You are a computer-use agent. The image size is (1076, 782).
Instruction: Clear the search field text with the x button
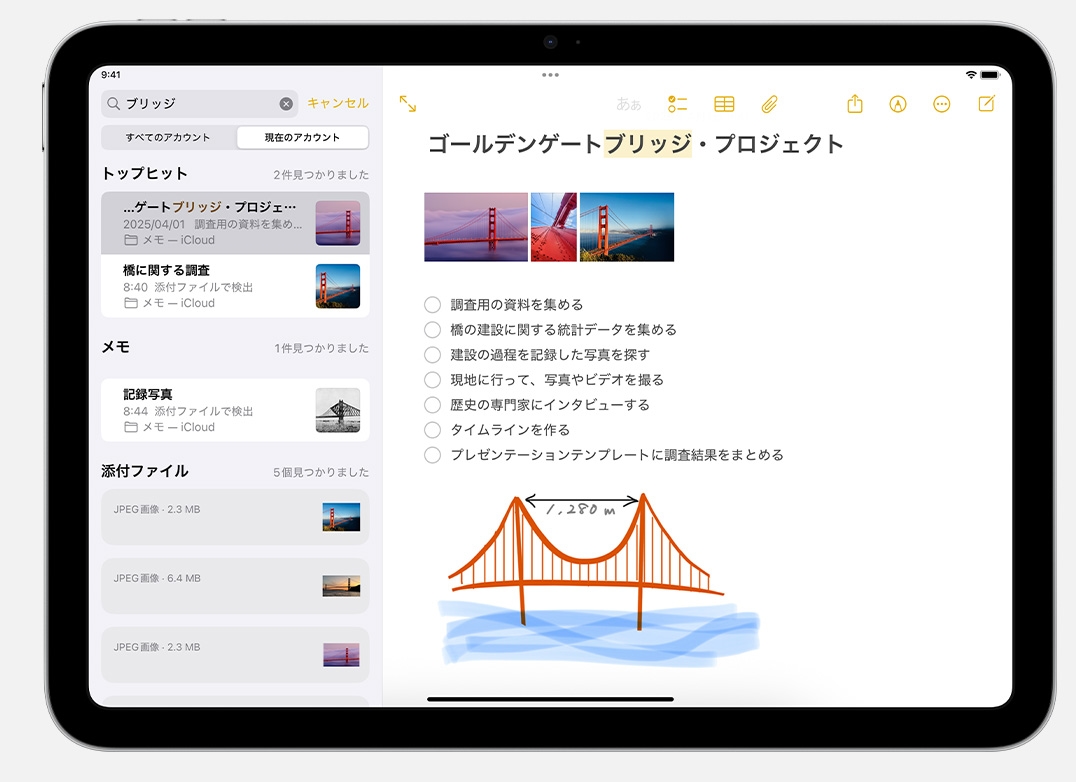286,104
